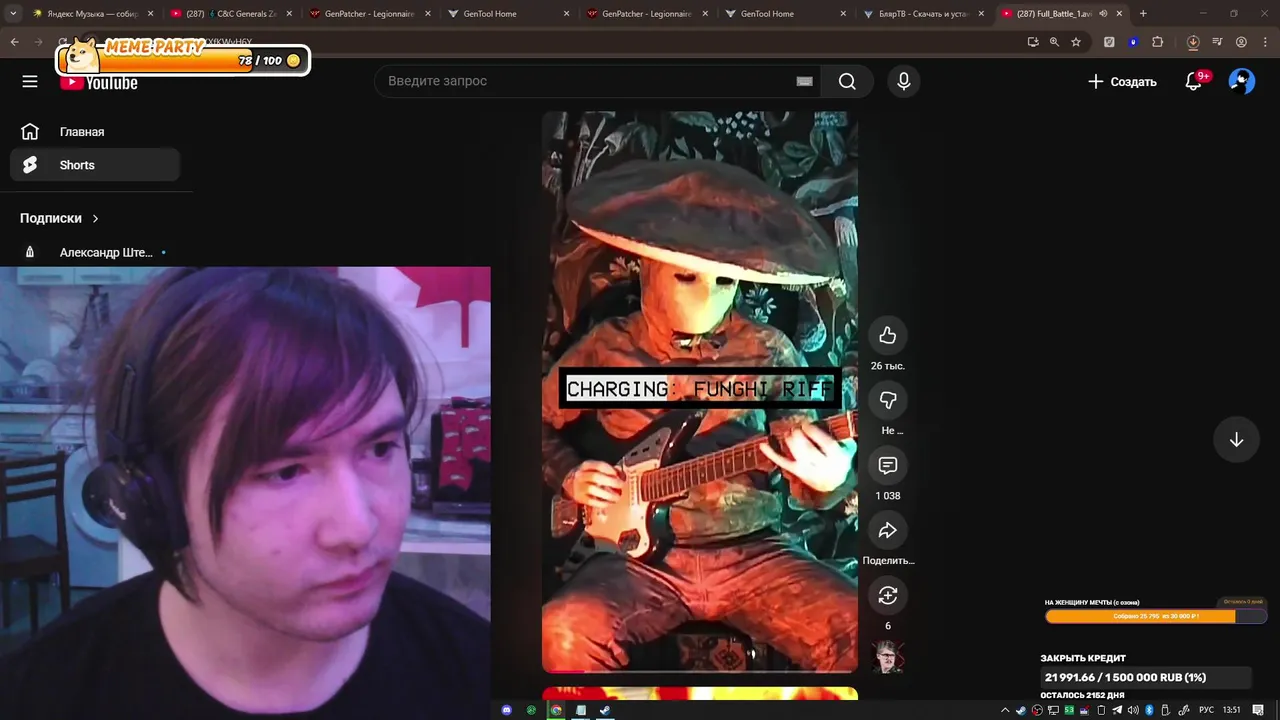The width and height of the screenshot is (1280, 720).
Task: Open the Short's sound channel thumbnail
Action: point(888,657)
